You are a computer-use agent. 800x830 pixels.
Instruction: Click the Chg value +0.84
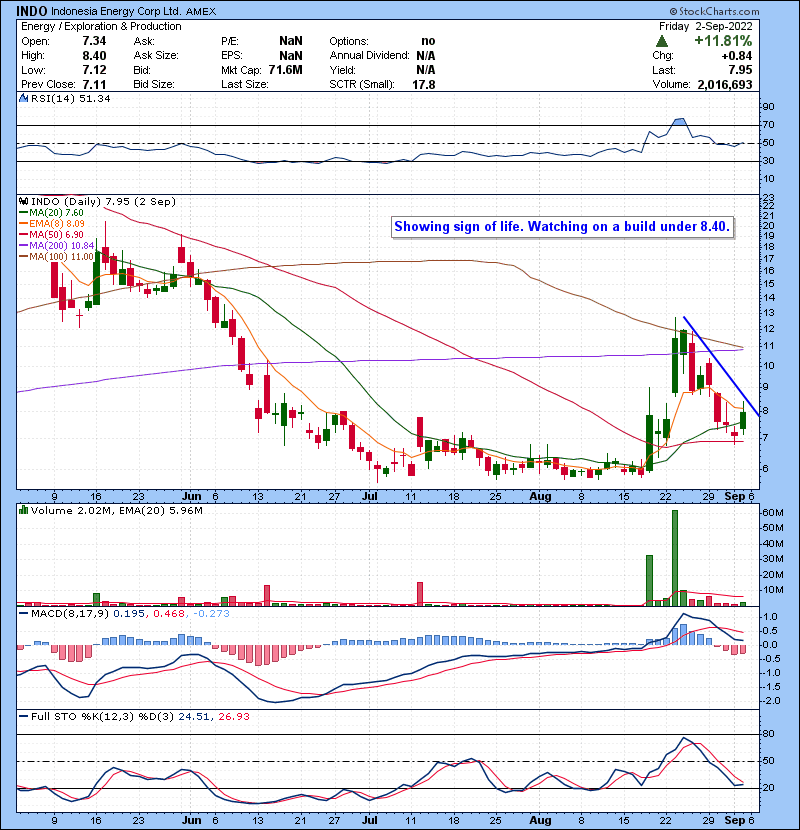(x=736, y=56)
